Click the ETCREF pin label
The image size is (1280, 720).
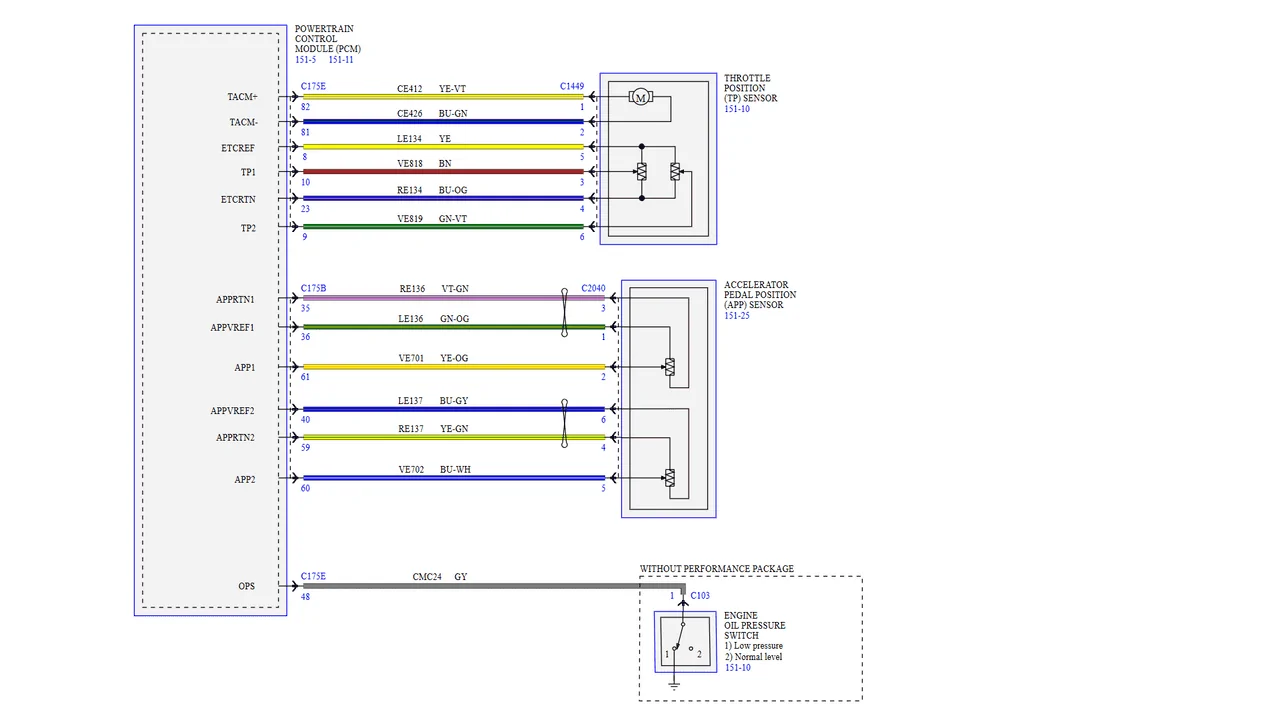point(239,148)
